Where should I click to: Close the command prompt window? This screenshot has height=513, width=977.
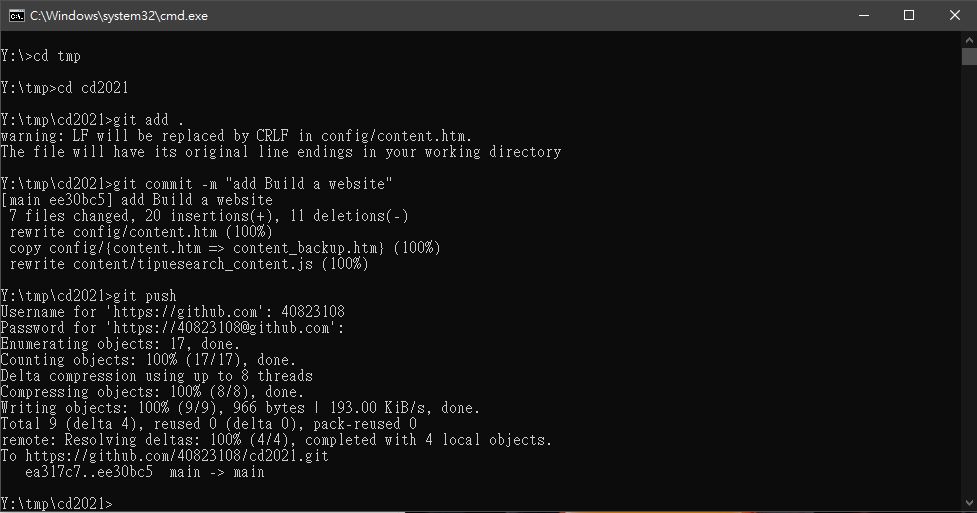point(955,16)
